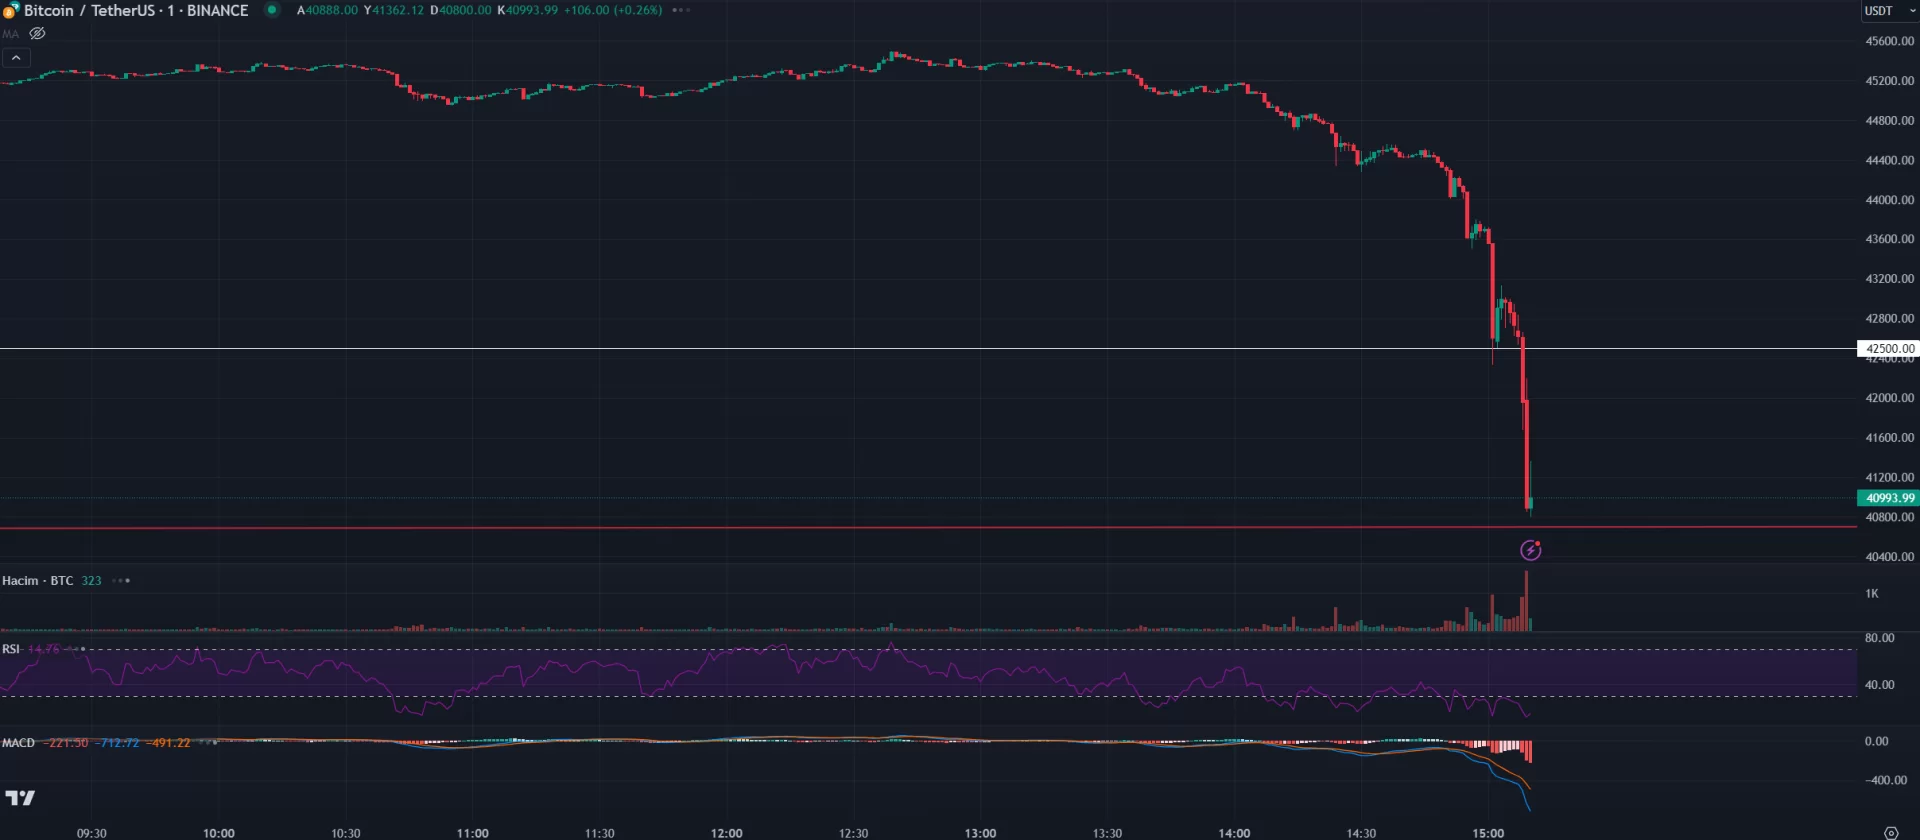Open the USDT currency dropdown
The width and height of the screenshot is (1920, 840).
[x=1888, y=11]
